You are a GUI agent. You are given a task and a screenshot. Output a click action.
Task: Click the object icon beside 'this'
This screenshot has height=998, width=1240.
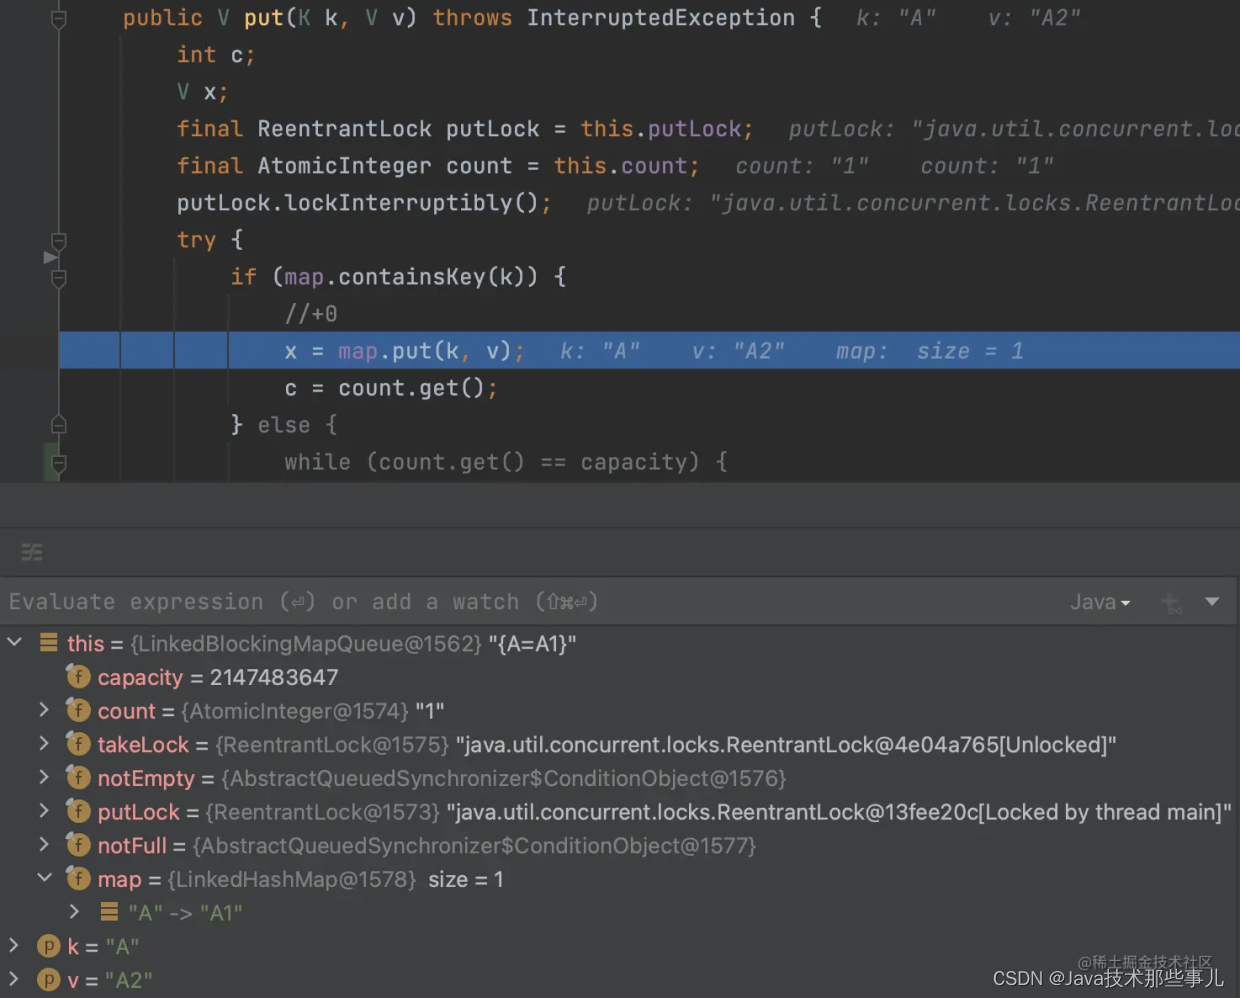point(48,643)
